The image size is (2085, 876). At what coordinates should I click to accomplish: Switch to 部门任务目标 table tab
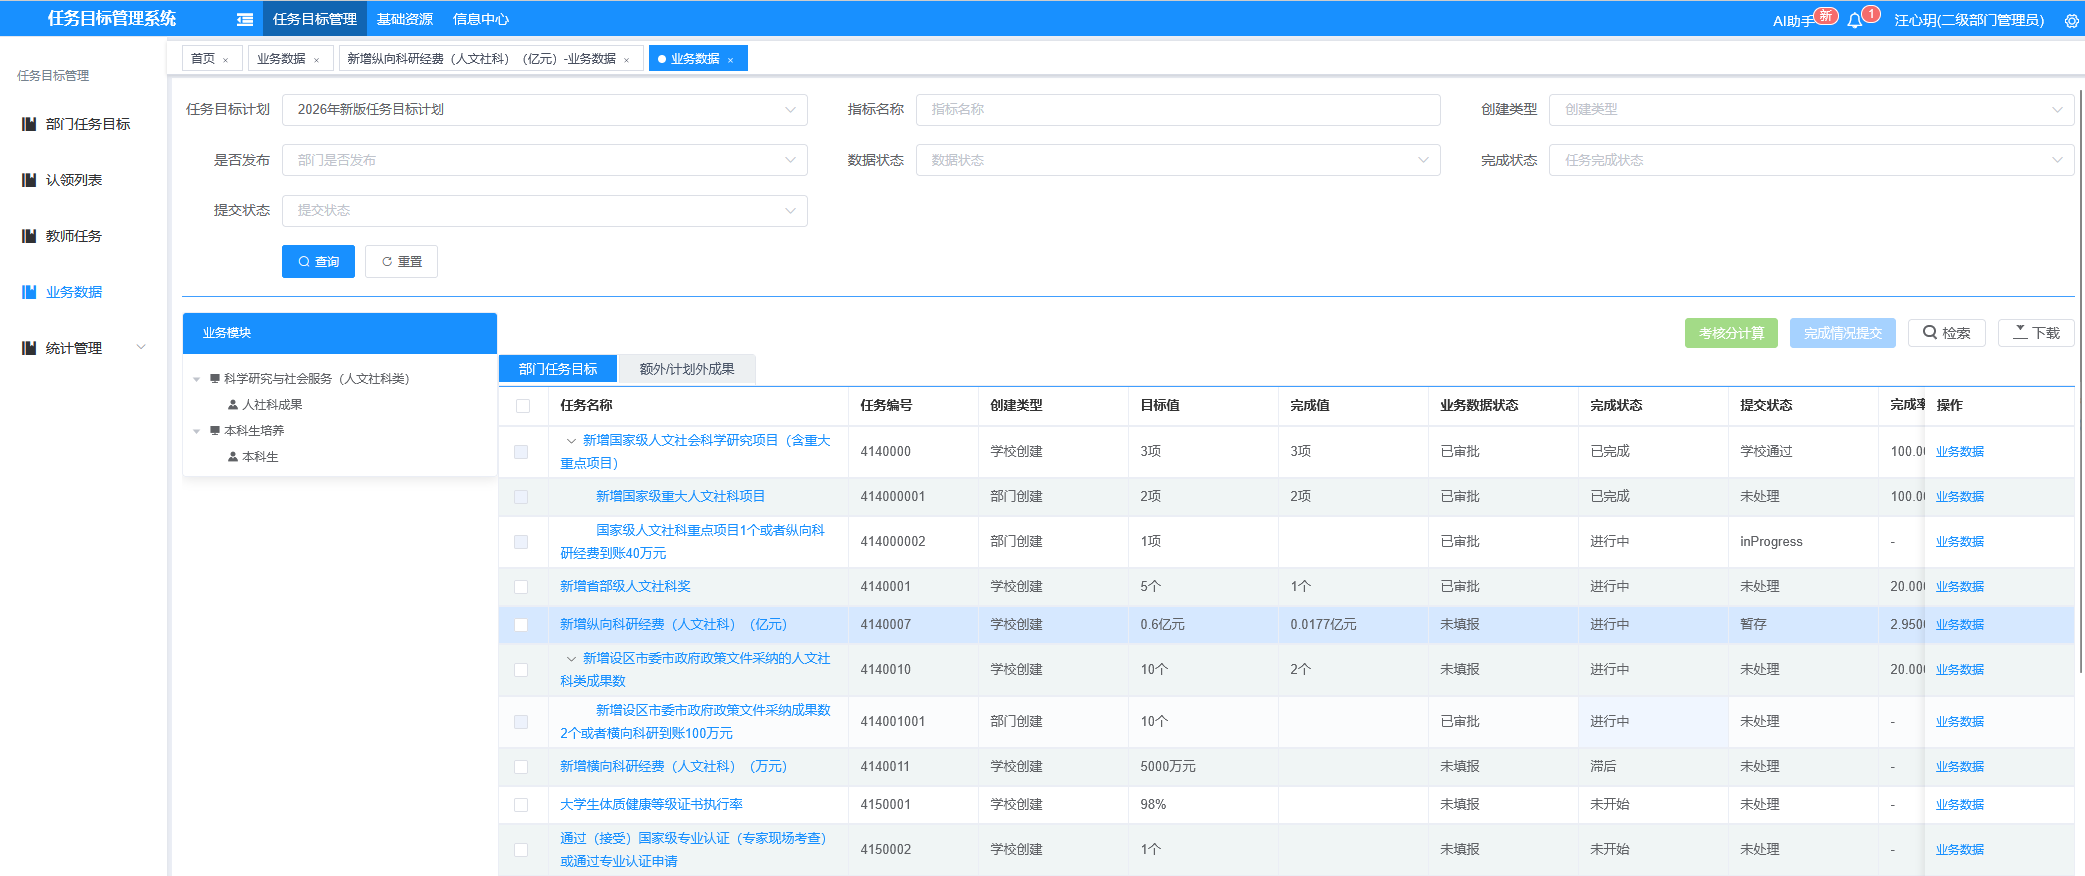coord(558,369)
